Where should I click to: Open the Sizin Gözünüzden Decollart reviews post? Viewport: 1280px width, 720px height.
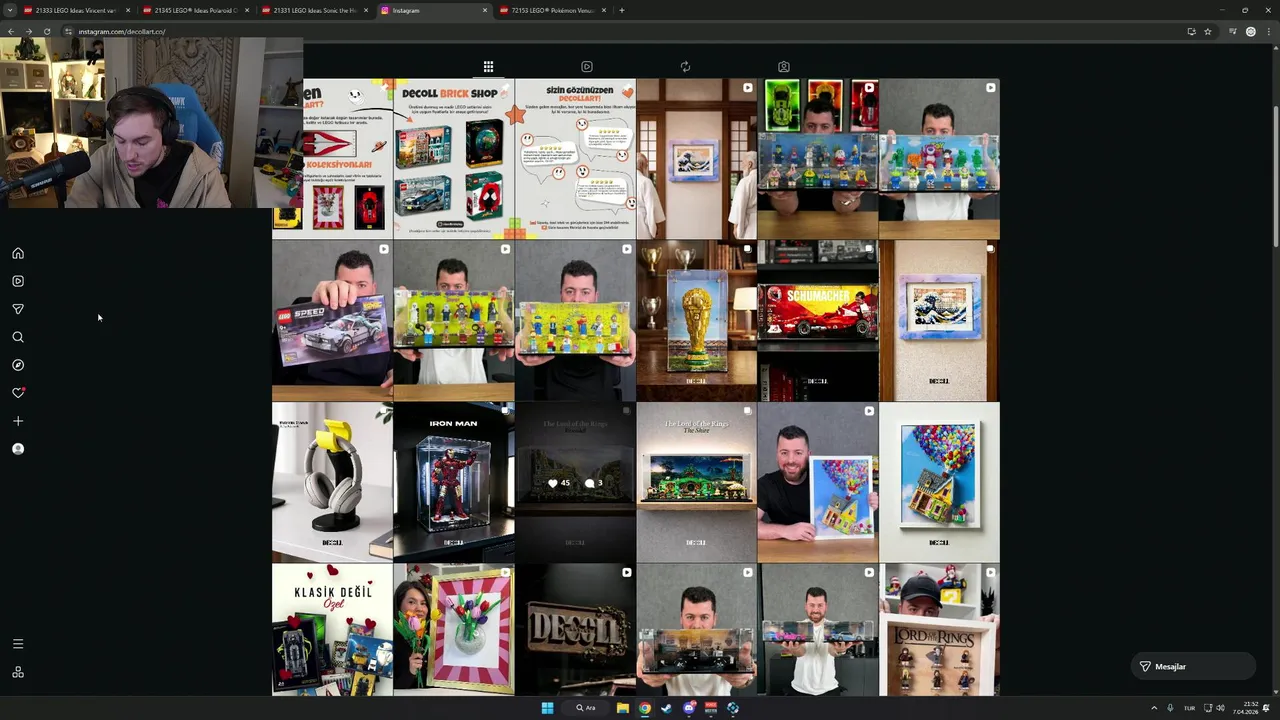coord(575,158)
